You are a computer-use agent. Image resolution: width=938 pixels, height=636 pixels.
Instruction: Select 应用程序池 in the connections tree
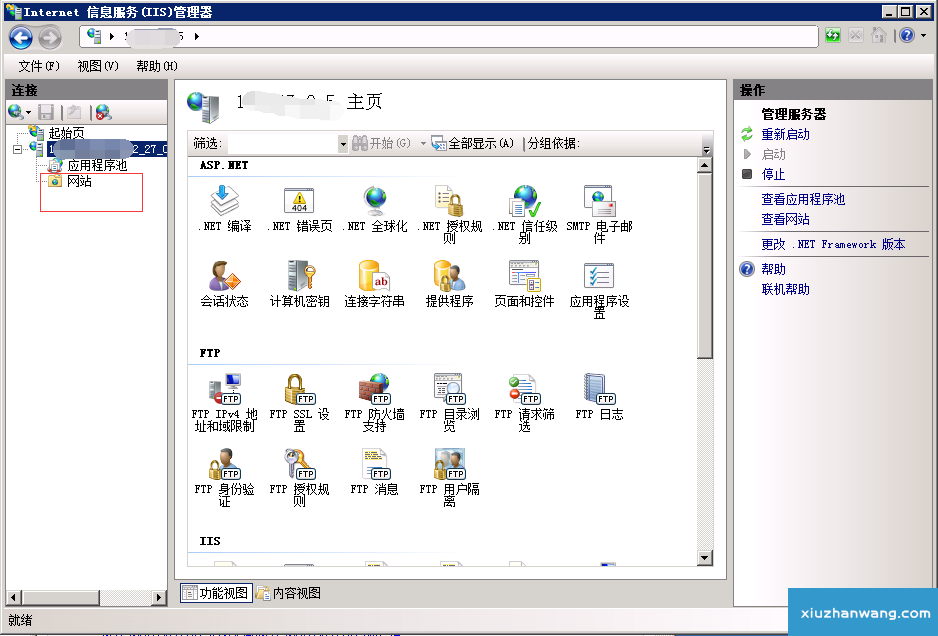pyautogui.click(x=98, y=165)
